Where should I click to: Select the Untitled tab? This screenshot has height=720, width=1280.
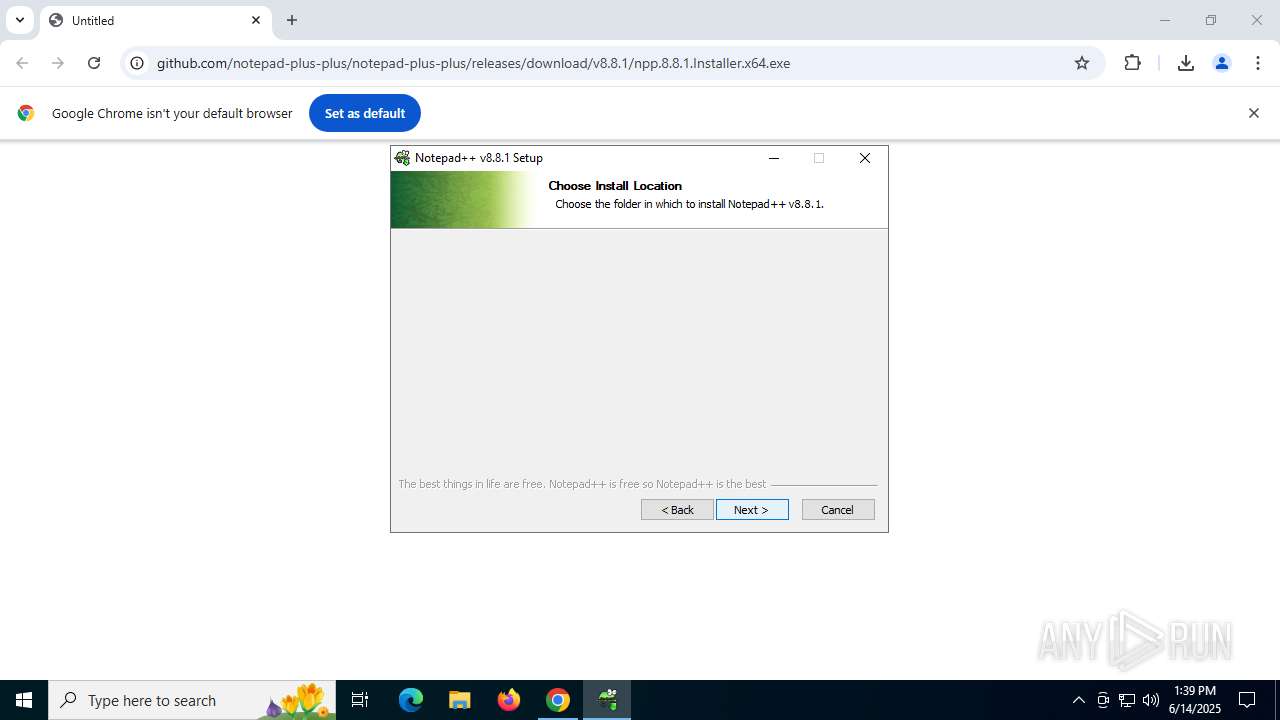(155, 20)
